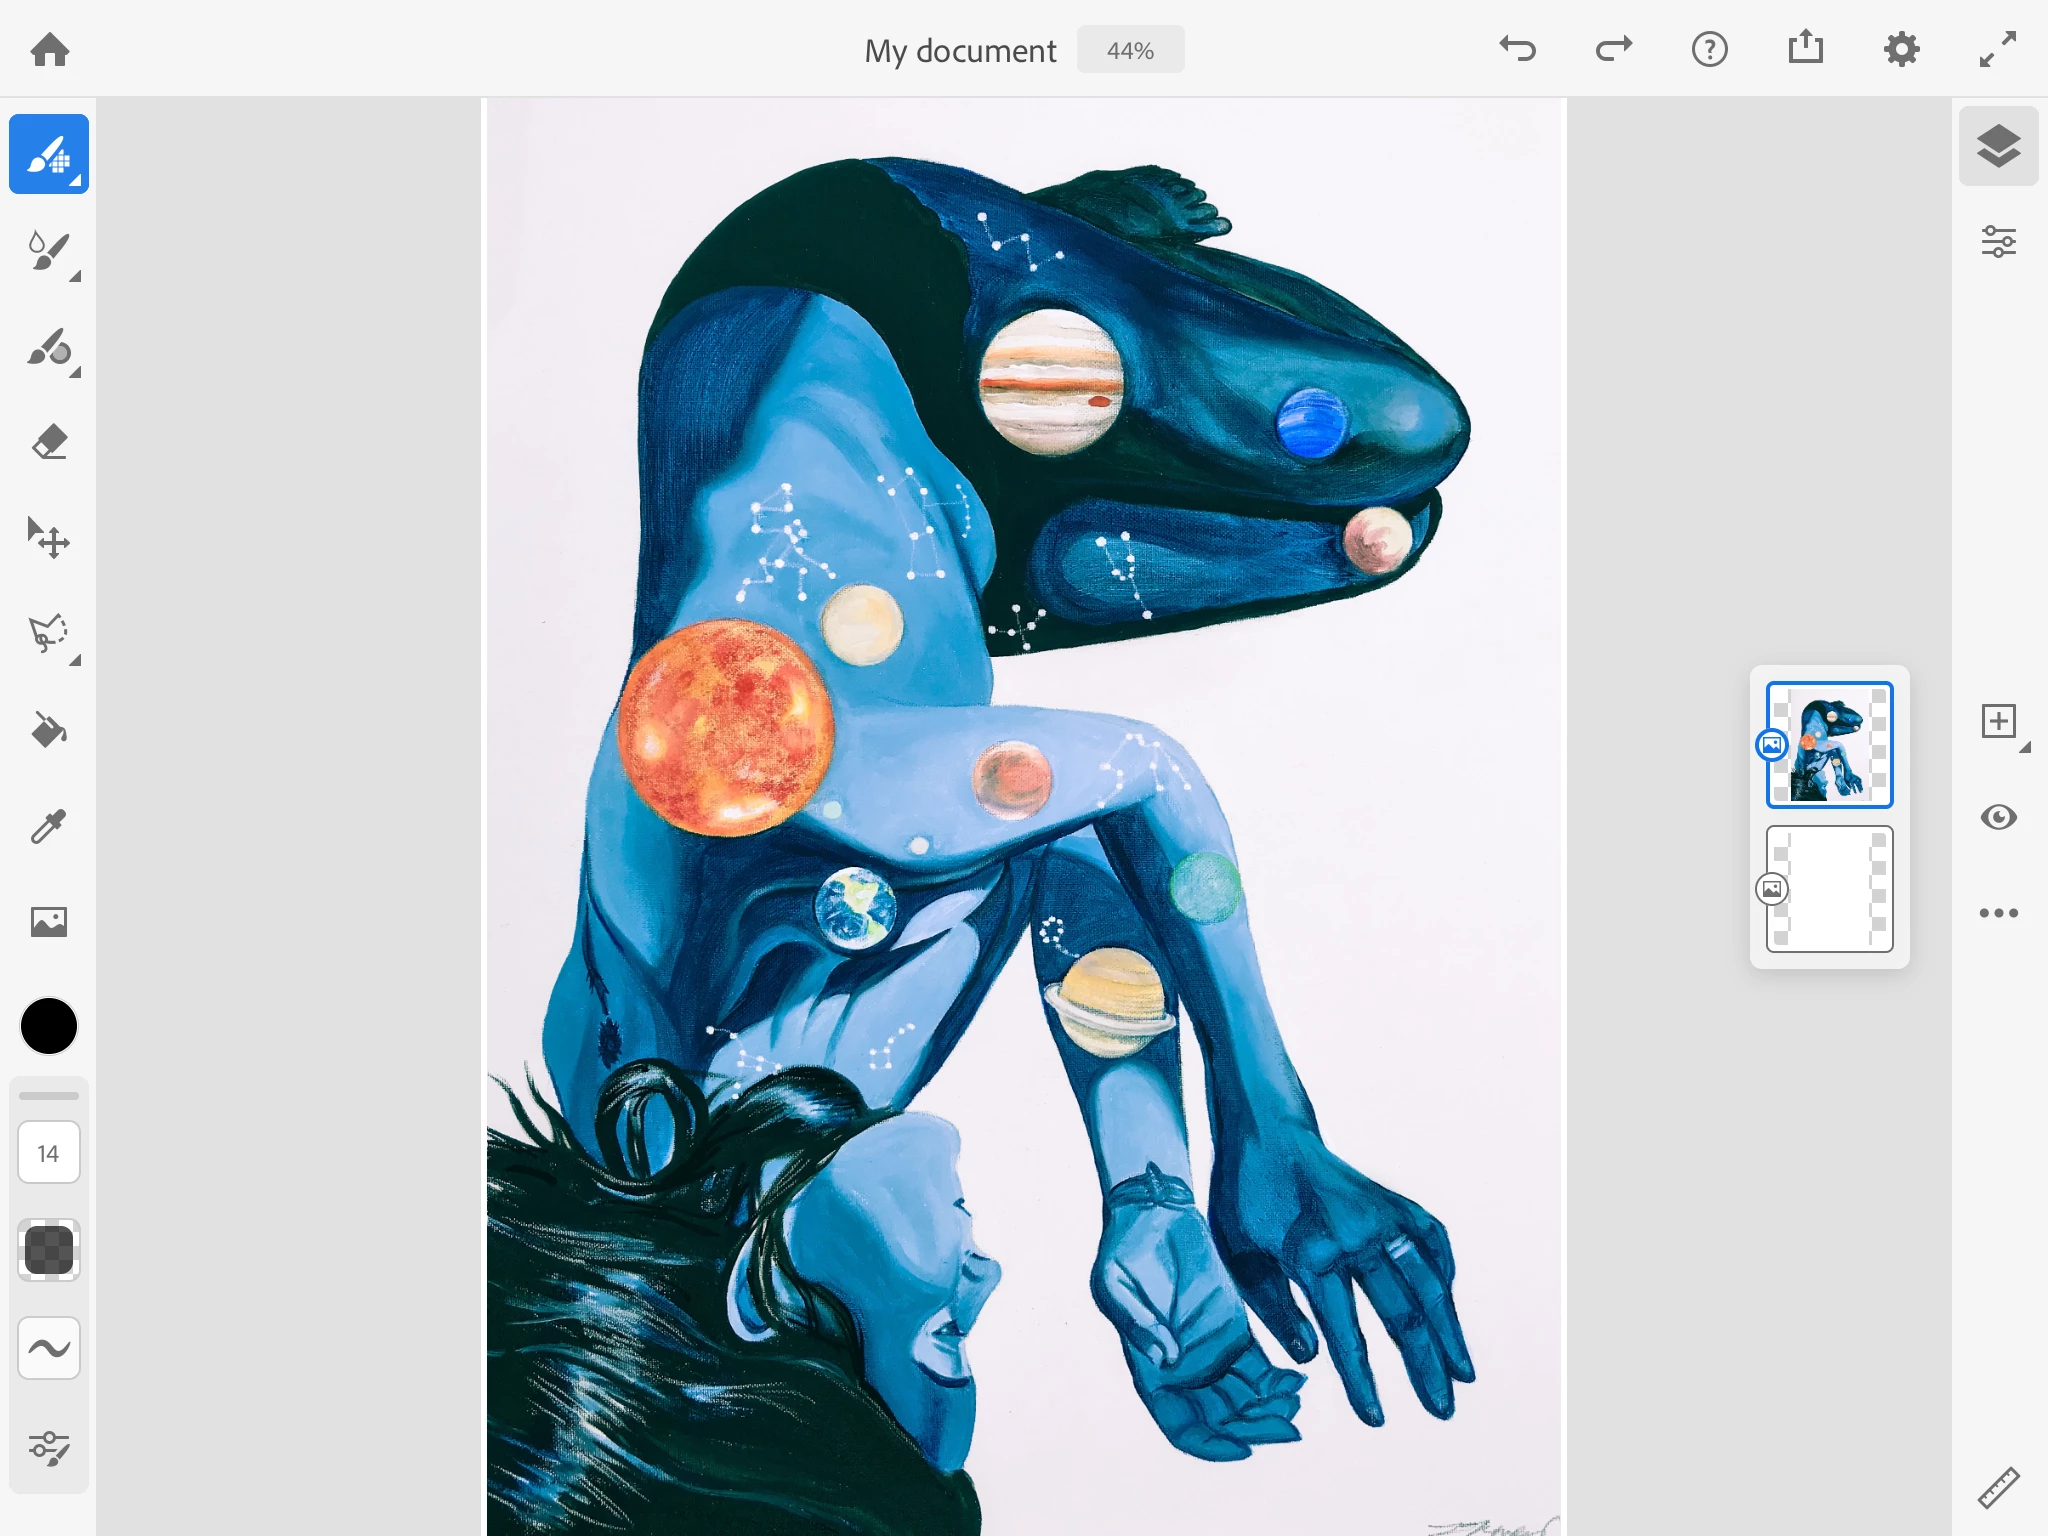Select the Vector Brush tool
Screen dimensions: 2048x1536
[48, 349]
